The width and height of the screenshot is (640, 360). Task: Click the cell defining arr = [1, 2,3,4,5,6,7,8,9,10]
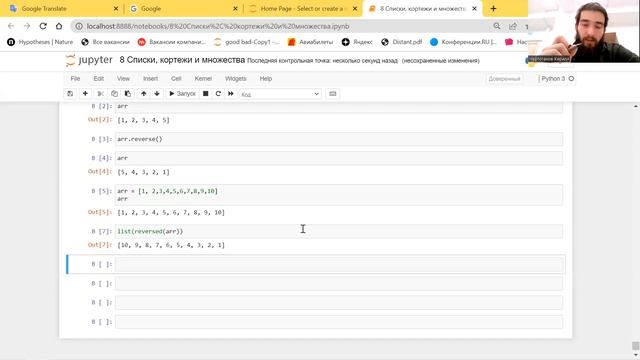tap(339, 195)
